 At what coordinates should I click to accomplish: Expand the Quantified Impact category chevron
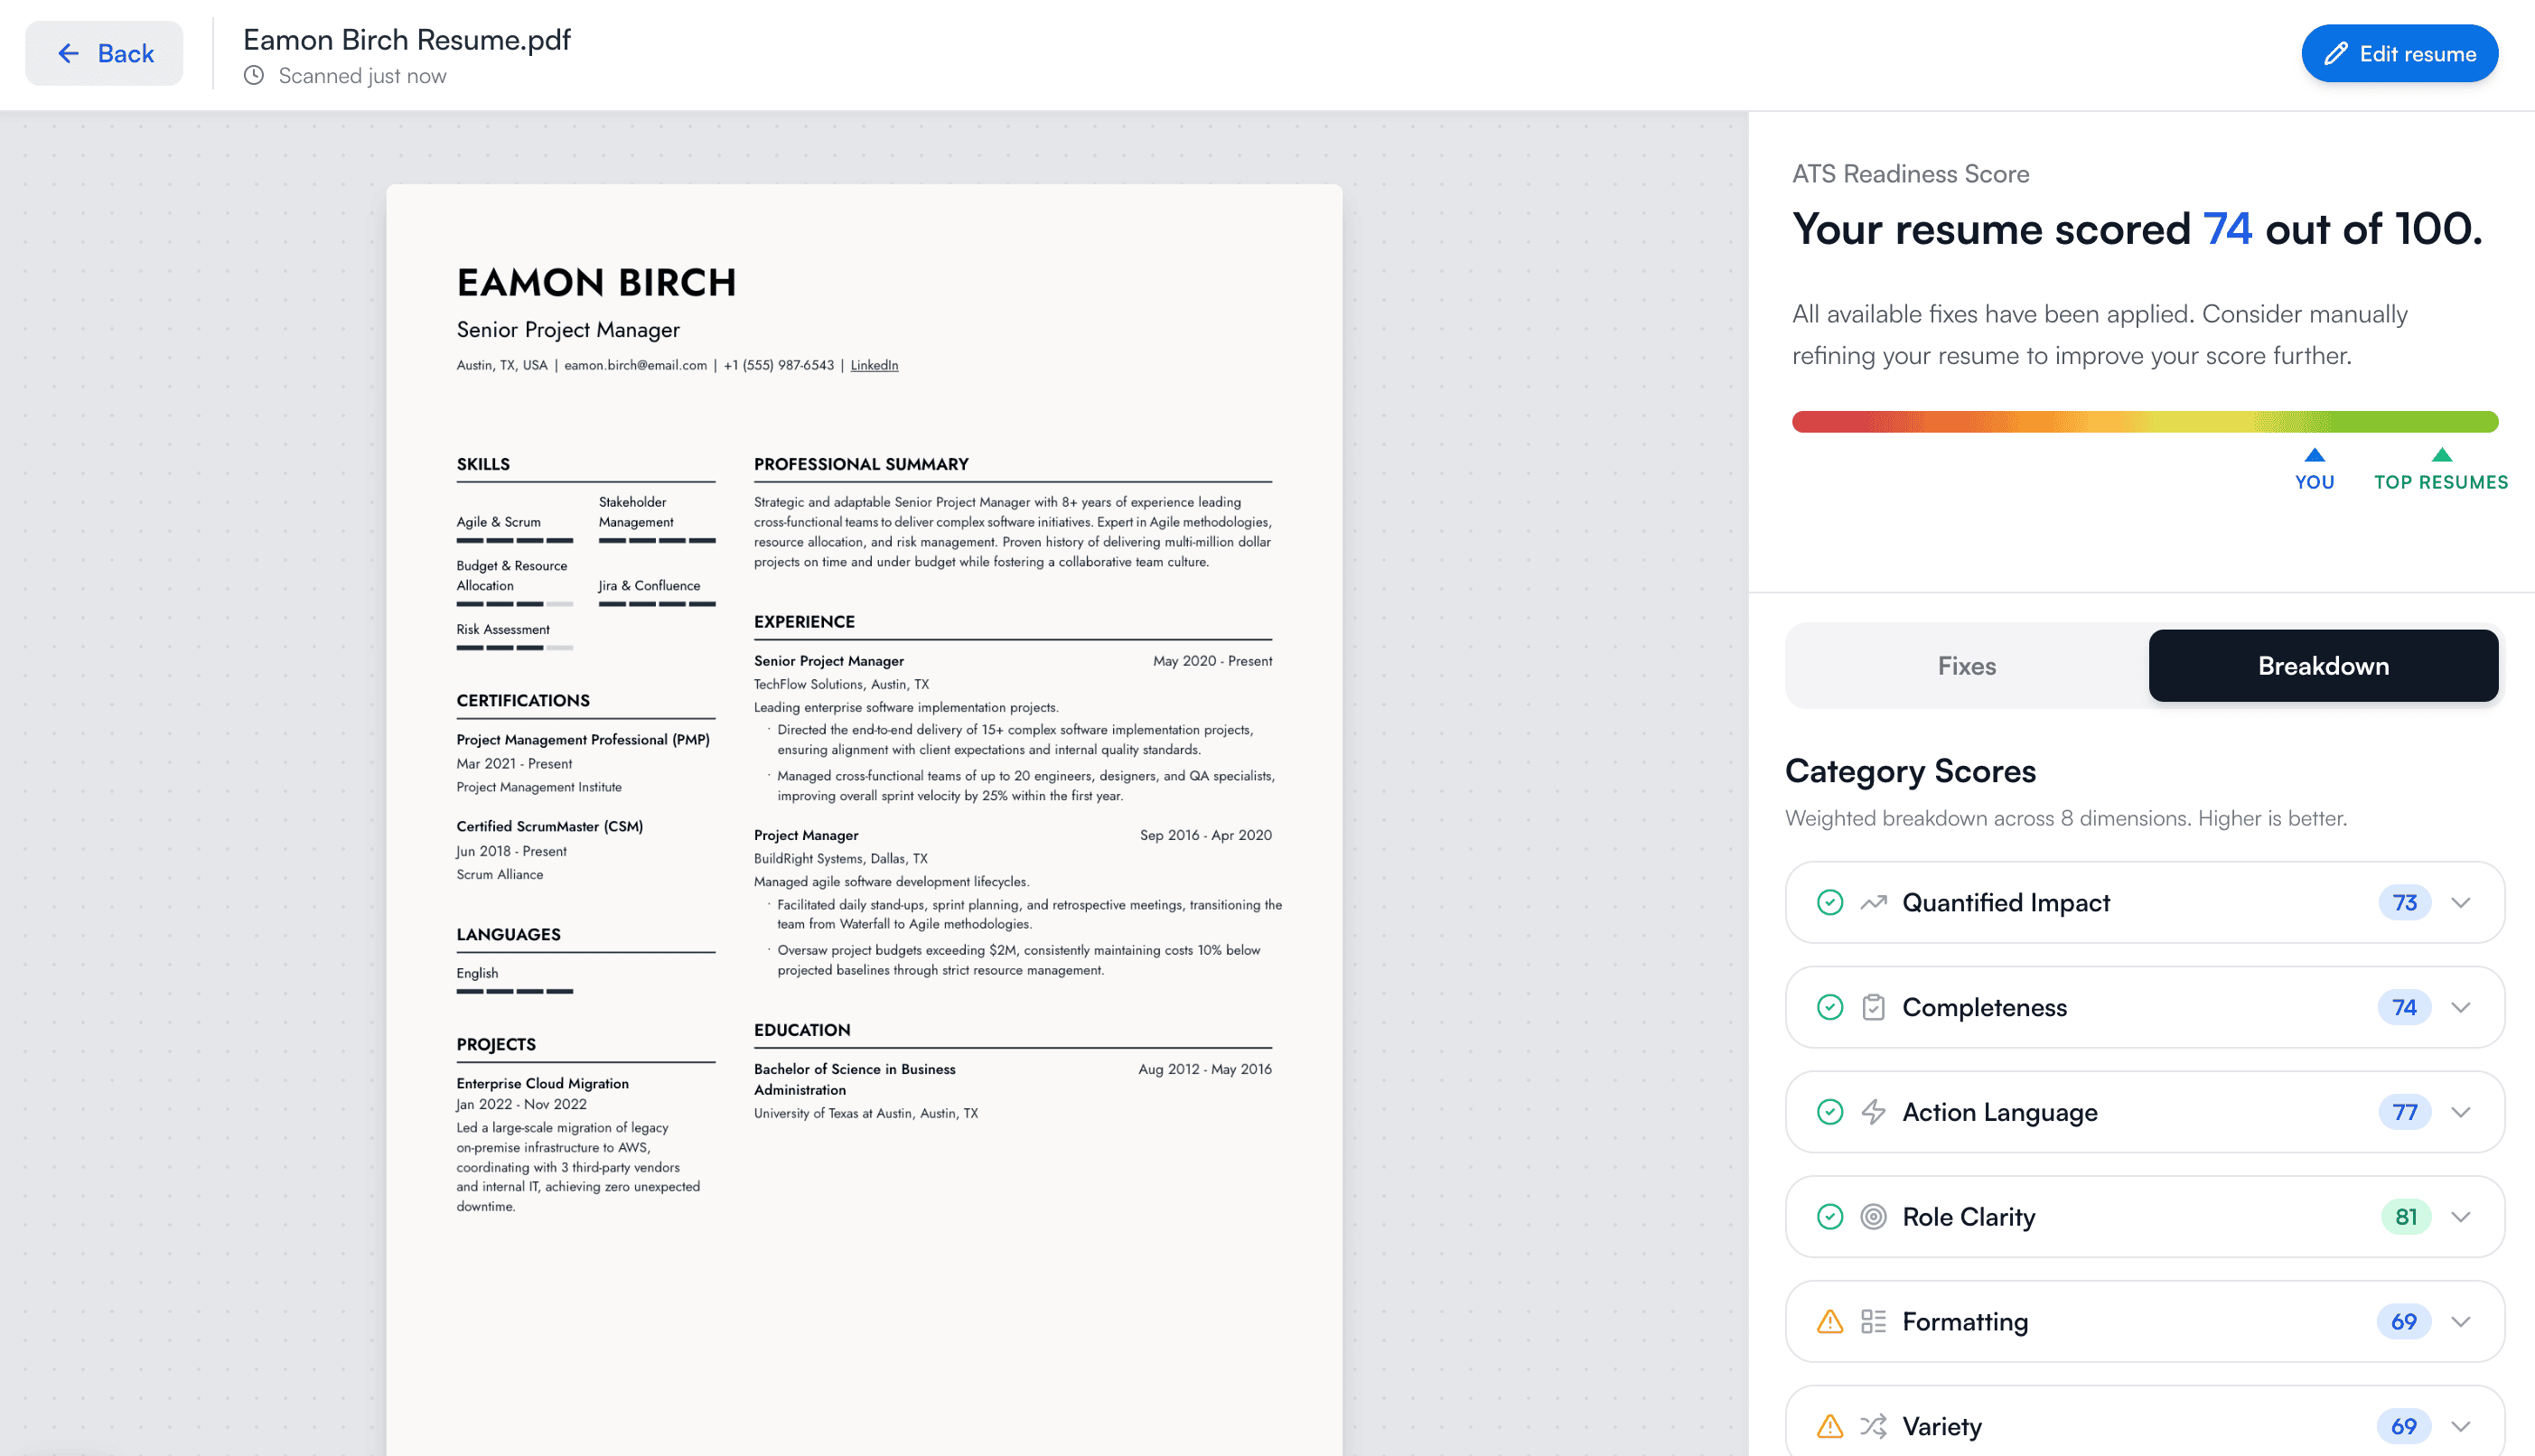[2461, 903]
